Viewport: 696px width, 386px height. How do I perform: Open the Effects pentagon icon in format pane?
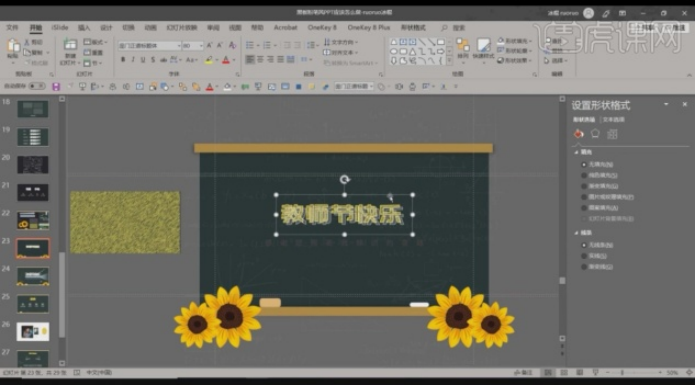click(x=595, y=134)
